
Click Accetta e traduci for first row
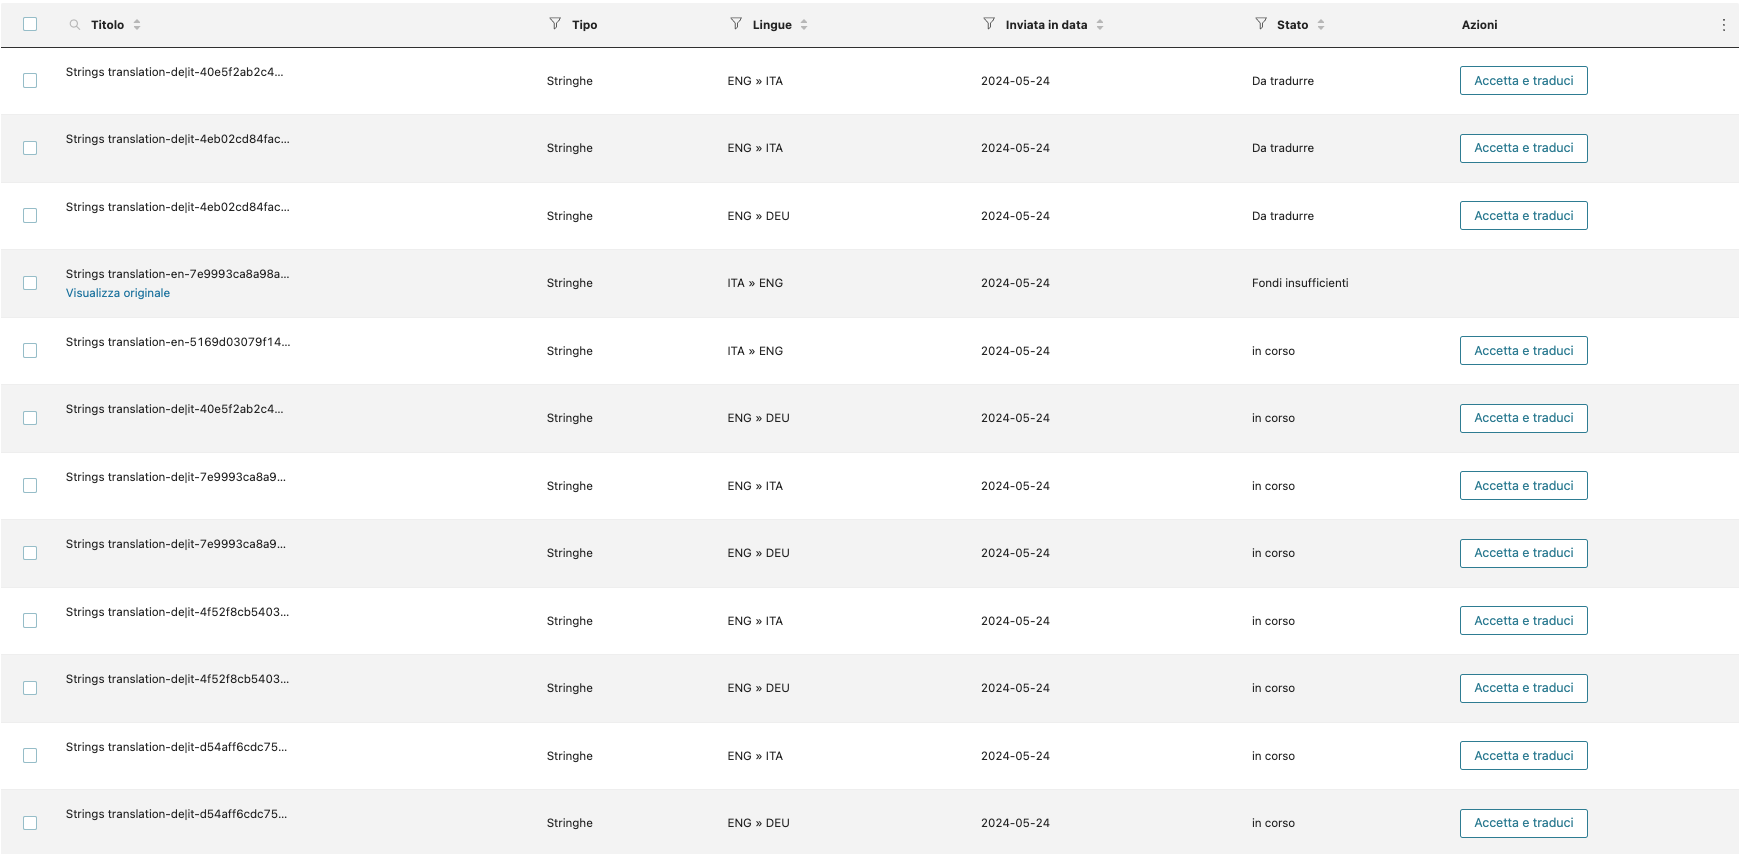[x=1523, y=81]
